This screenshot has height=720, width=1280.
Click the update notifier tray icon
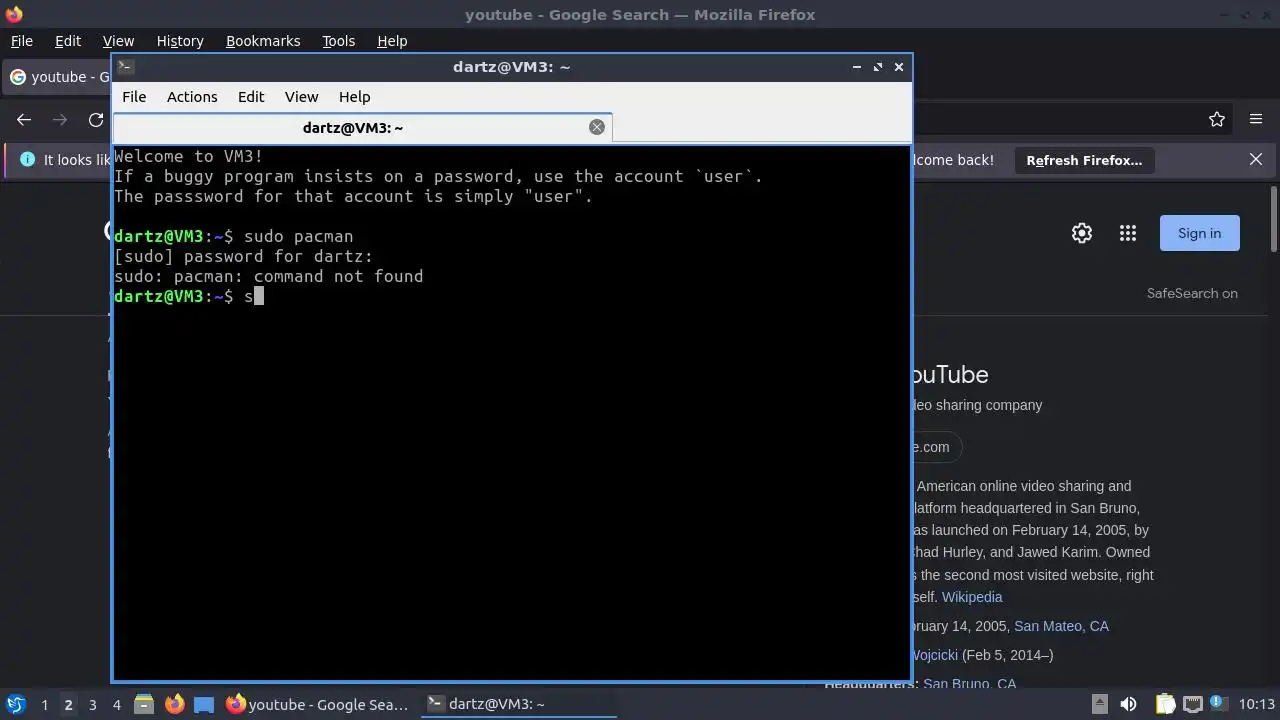click(1218, 704)
